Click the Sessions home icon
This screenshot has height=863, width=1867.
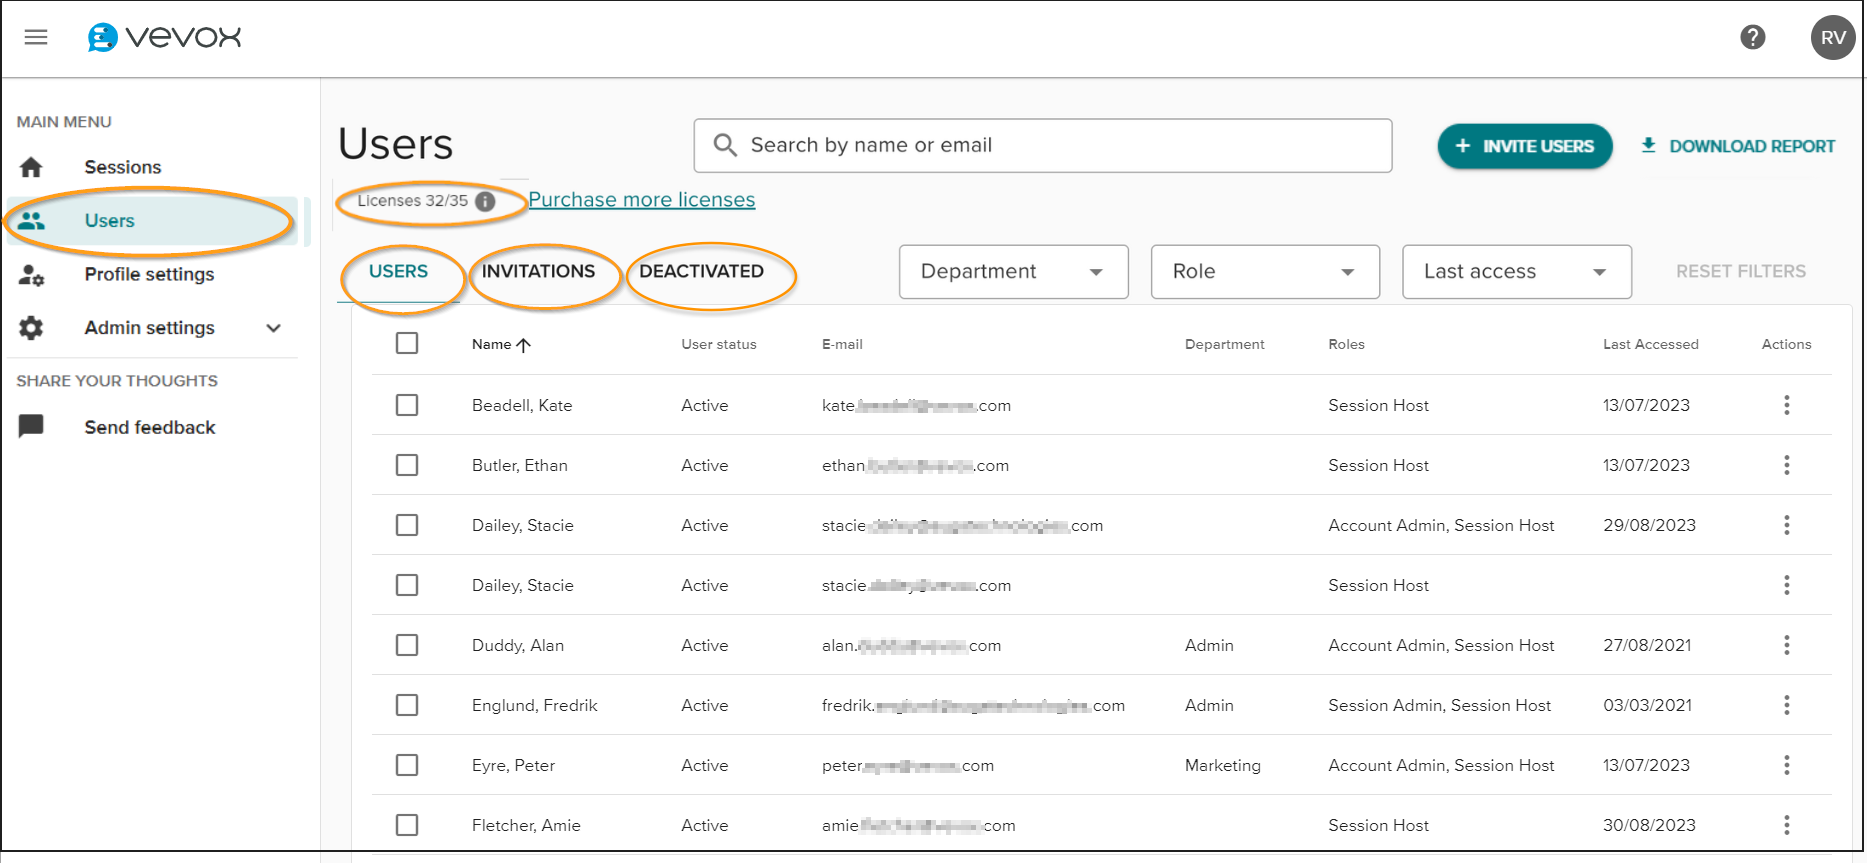pyautogui.click(x=32, y=167)
